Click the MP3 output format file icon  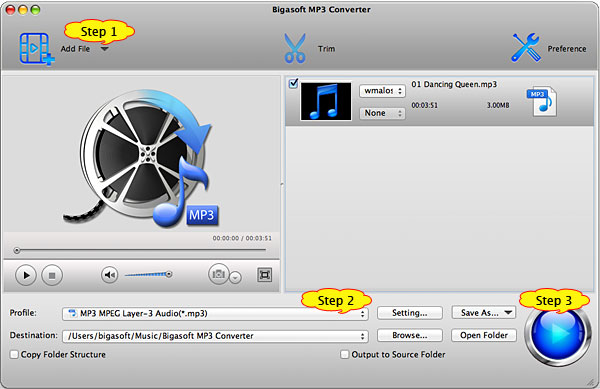click(x=541, y=101)
